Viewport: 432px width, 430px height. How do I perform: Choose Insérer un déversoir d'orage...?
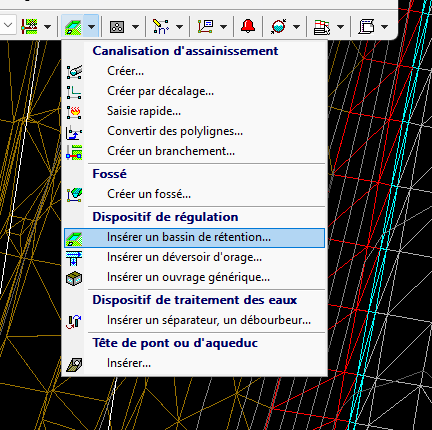coord(194,257)
